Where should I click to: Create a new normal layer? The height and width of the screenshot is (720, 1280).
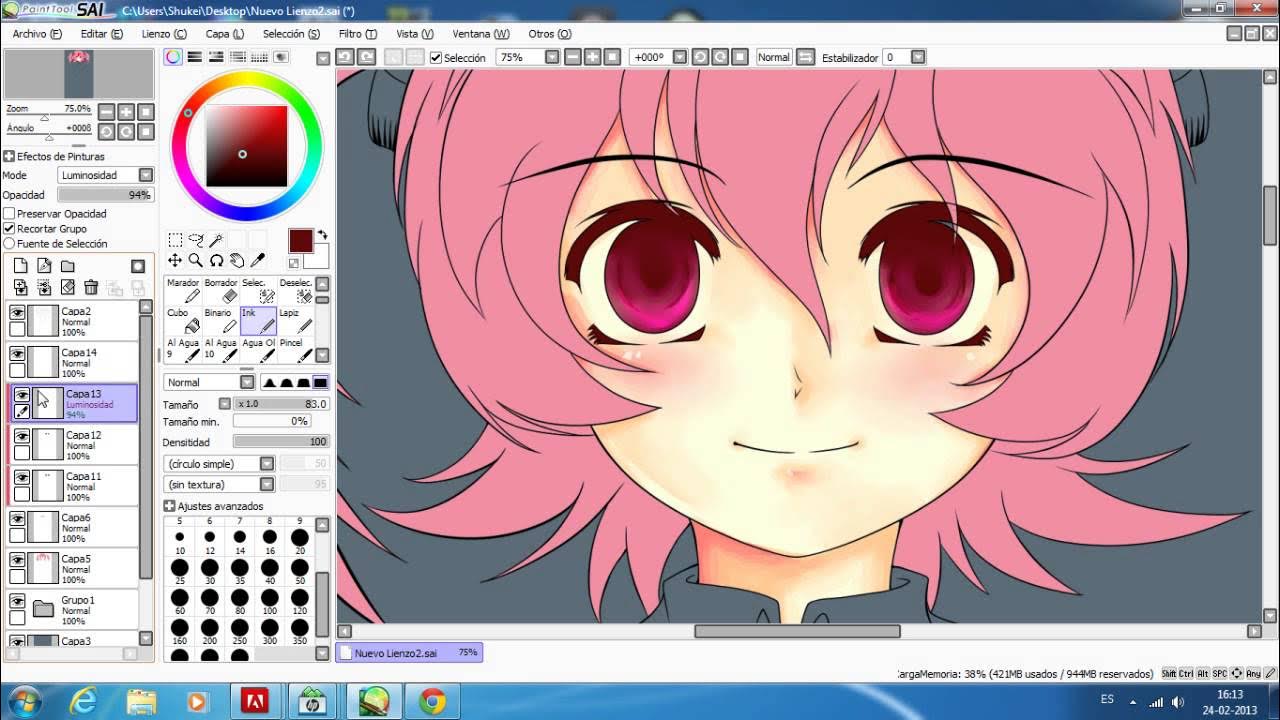20,266
